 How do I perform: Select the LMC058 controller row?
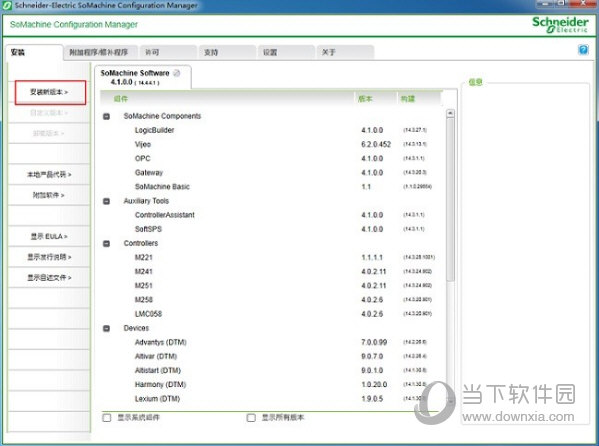271,314
